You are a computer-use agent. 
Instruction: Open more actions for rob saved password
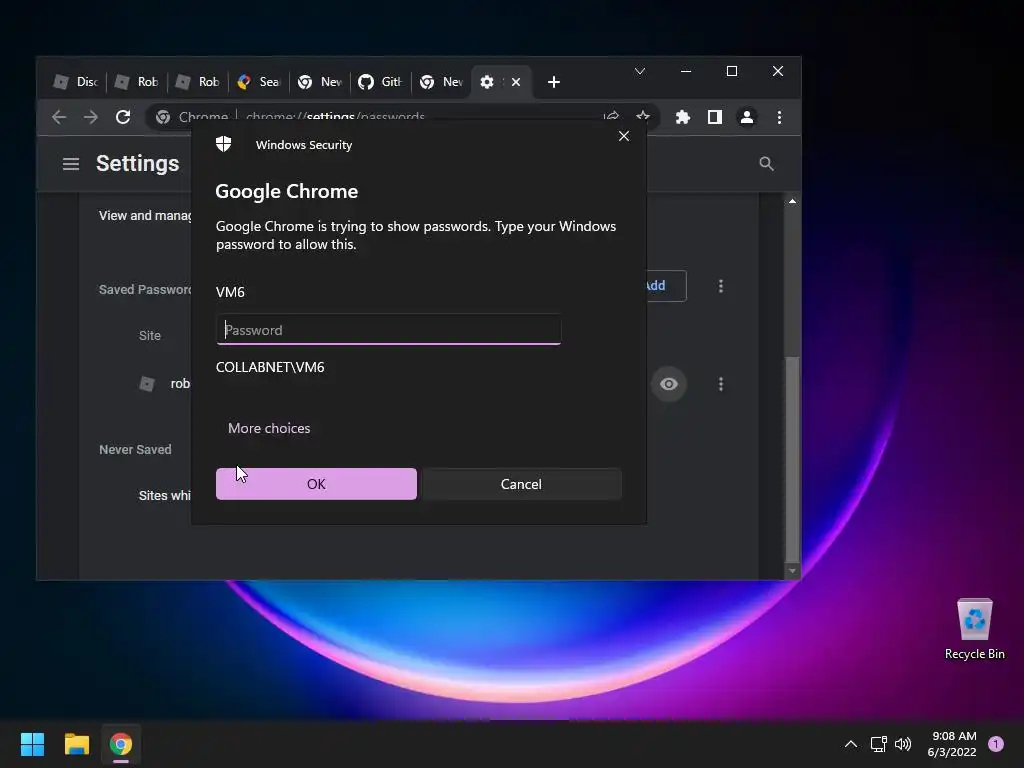pyautogui.click(x=721, y=384)
